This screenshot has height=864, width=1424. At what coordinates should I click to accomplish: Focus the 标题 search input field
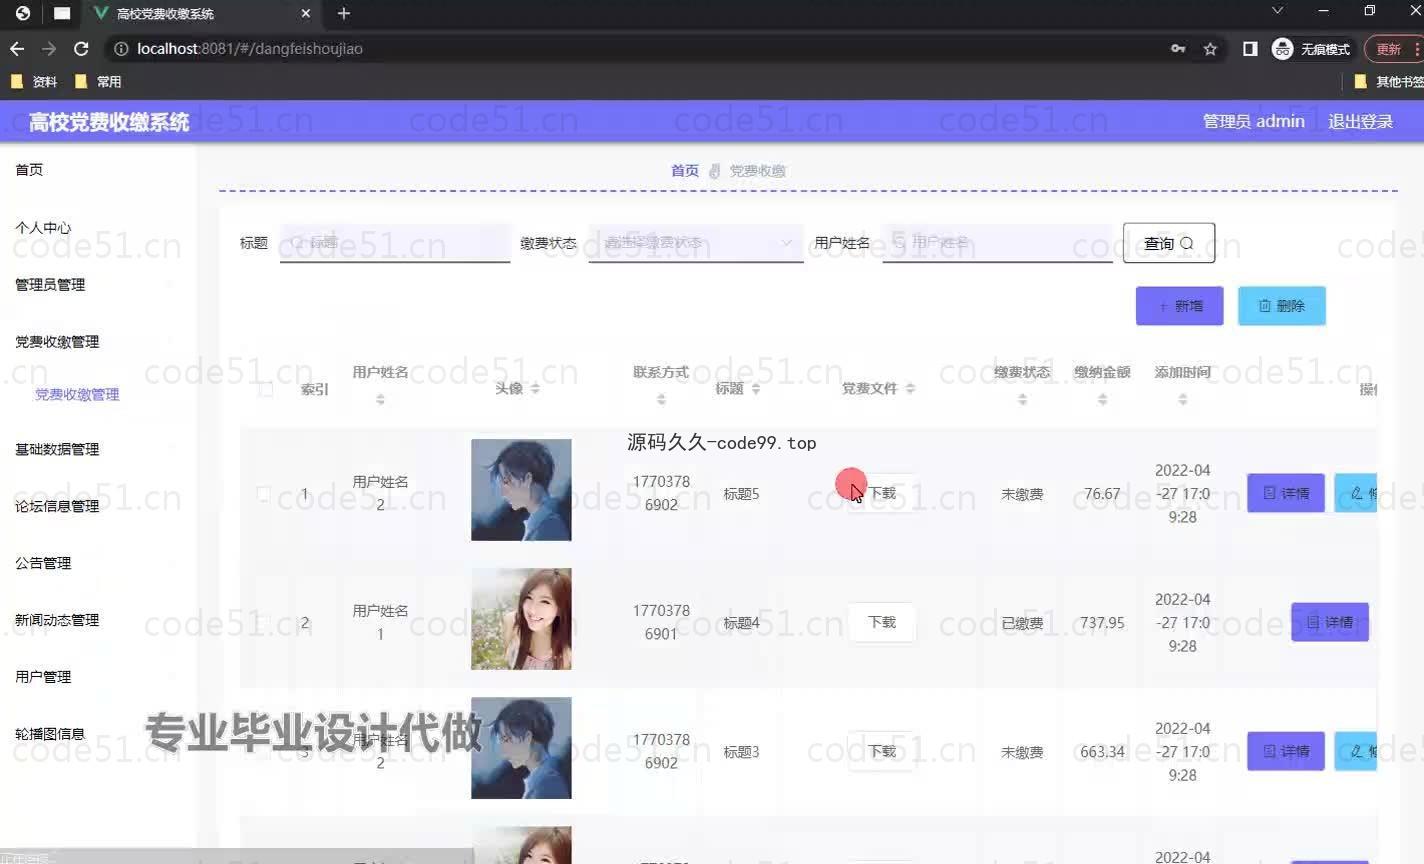click(x=395, y=242)
